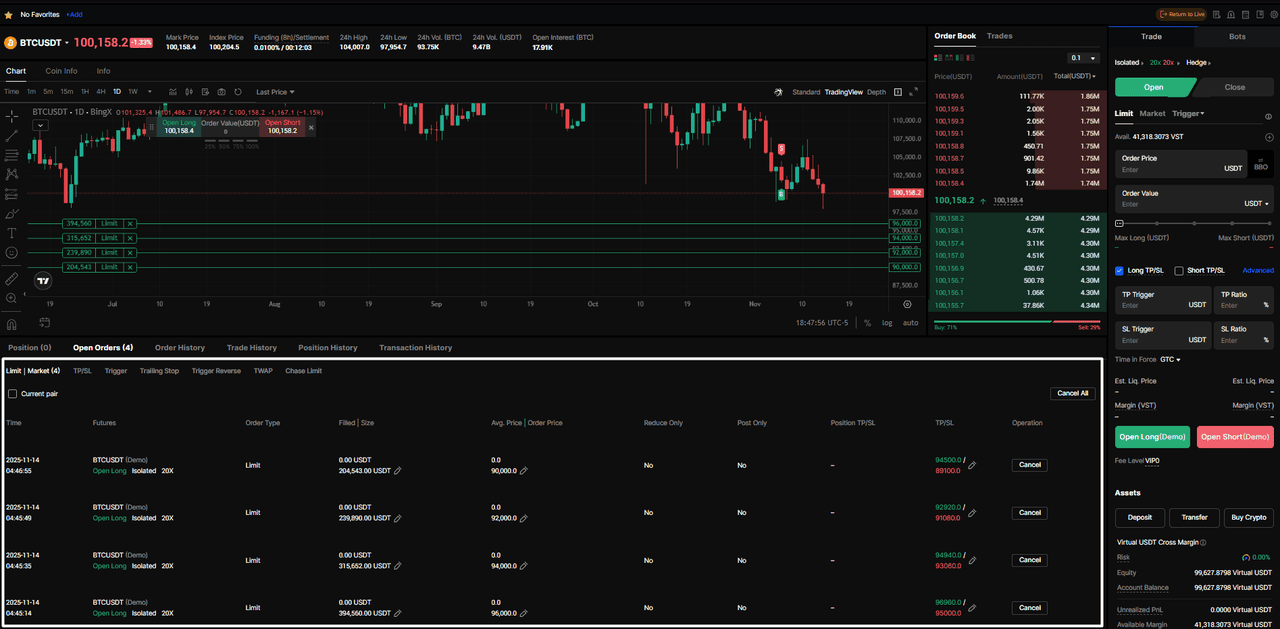
Task: Check the Current pair filter checkbox
Action: [13, 394]
